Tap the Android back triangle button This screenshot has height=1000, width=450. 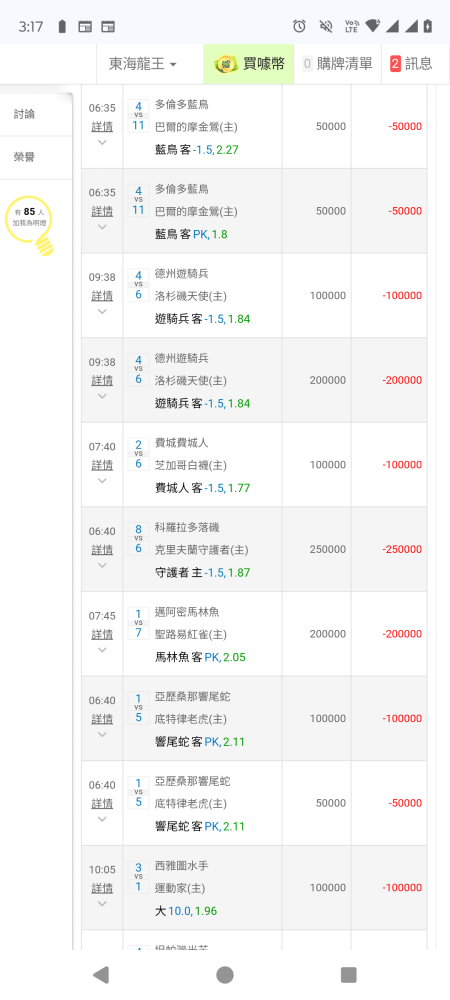click(101, 974)
